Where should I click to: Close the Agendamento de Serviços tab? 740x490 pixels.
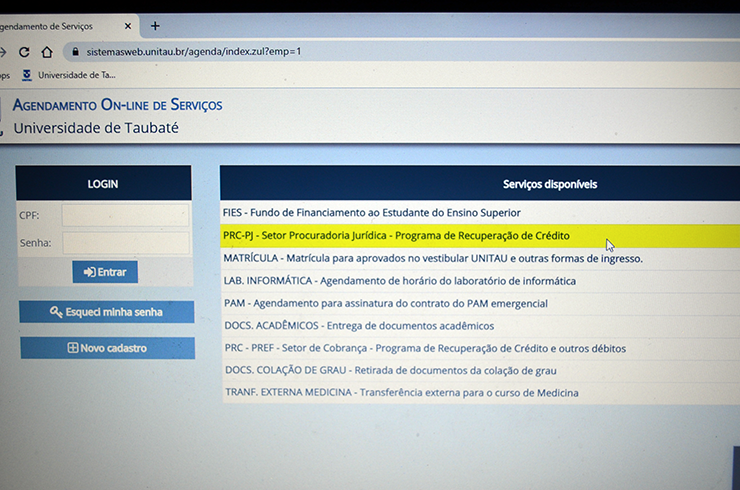click(127, 25)
